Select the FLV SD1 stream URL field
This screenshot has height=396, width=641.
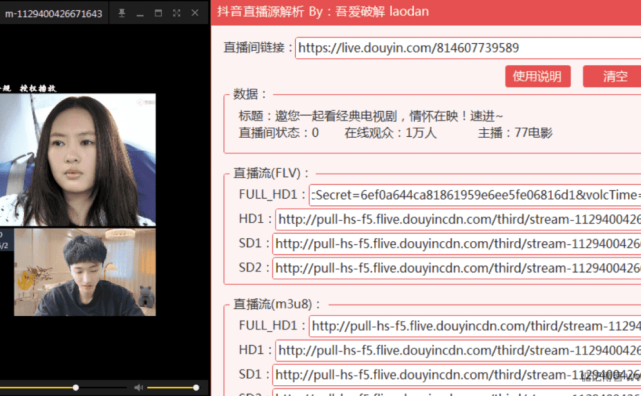point(457,244)
